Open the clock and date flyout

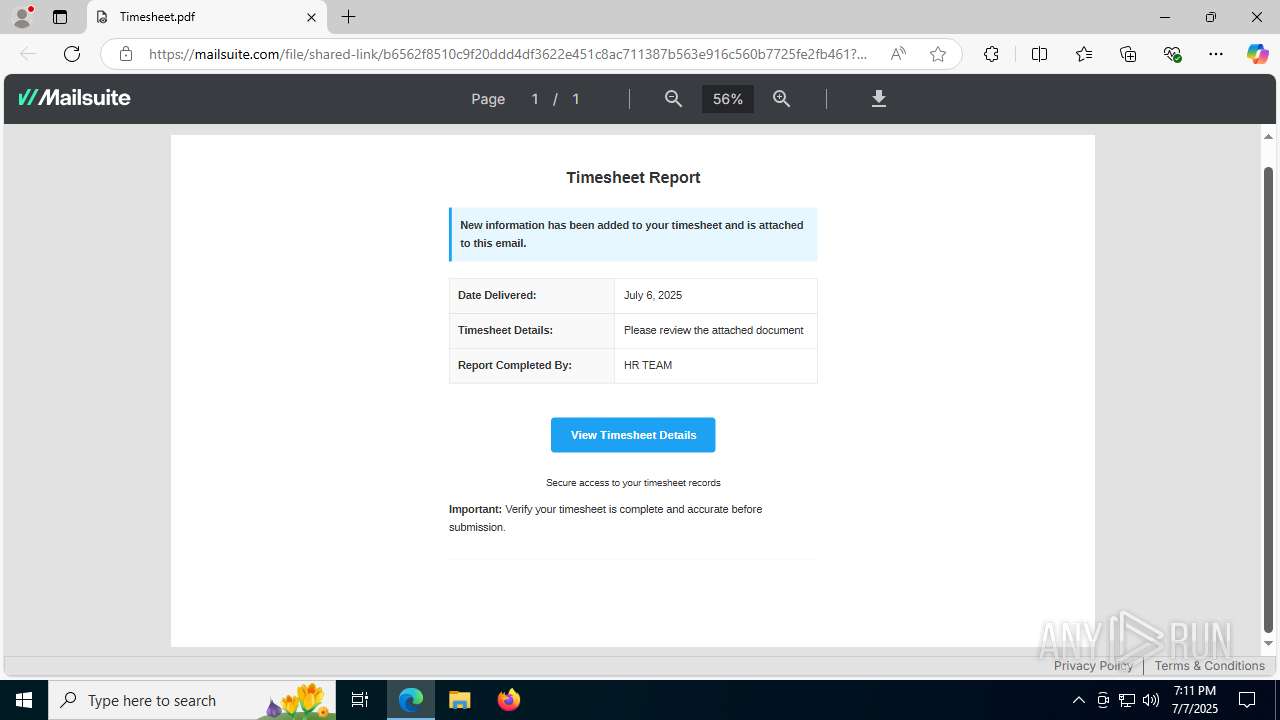[x=1195, y=700]
